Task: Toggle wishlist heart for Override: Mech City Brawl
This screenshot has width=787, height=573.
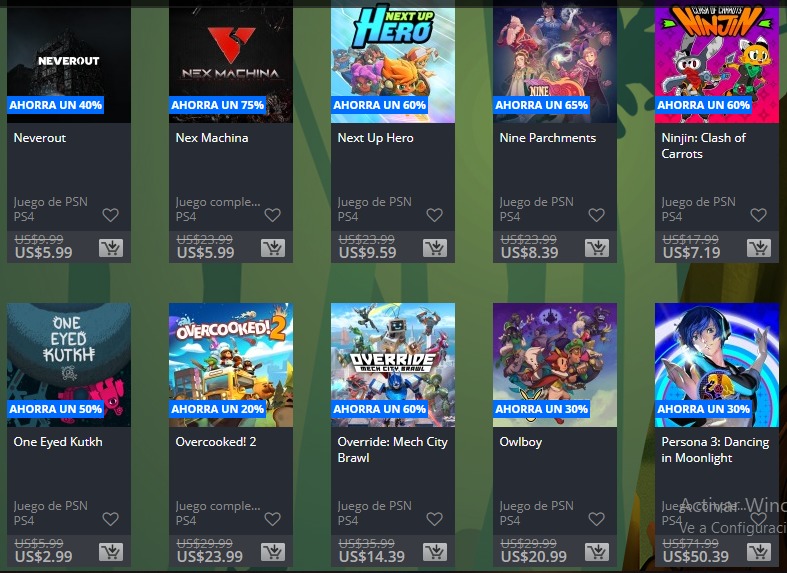Action: click(435, 519)
